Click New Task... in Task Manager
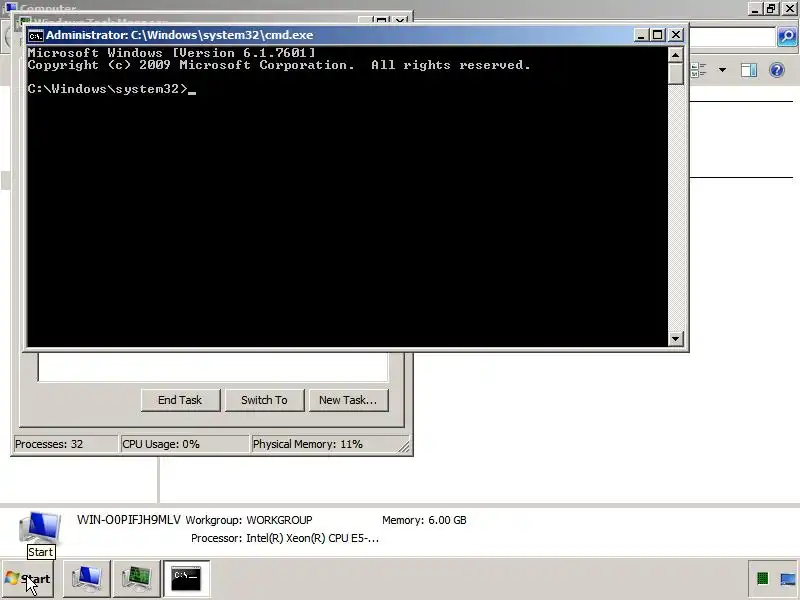This screenshot has width=800, height=600. (348, 400)
